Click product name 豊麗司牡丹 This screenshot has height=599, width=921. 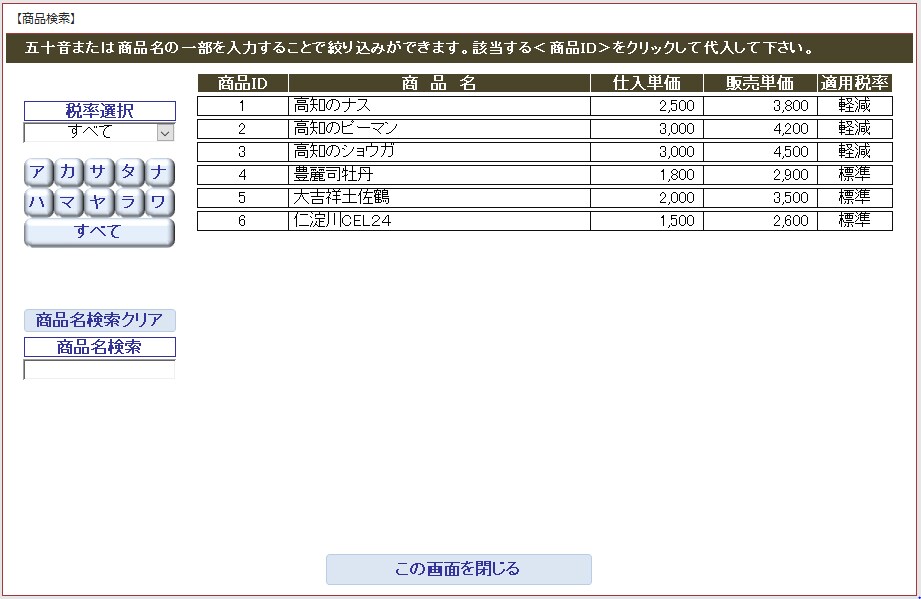(x=439, y=174)
